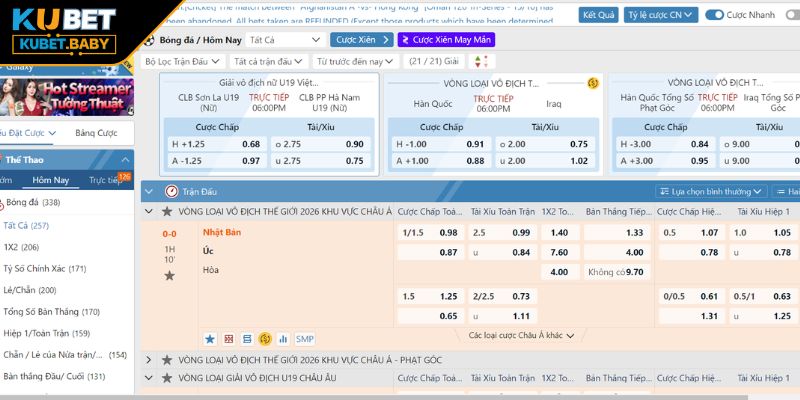Screen dimensions: 800x400
Task: Select Tất Cả (257) in sidebar
Action: pyautogui.click(x=26, y=226)
